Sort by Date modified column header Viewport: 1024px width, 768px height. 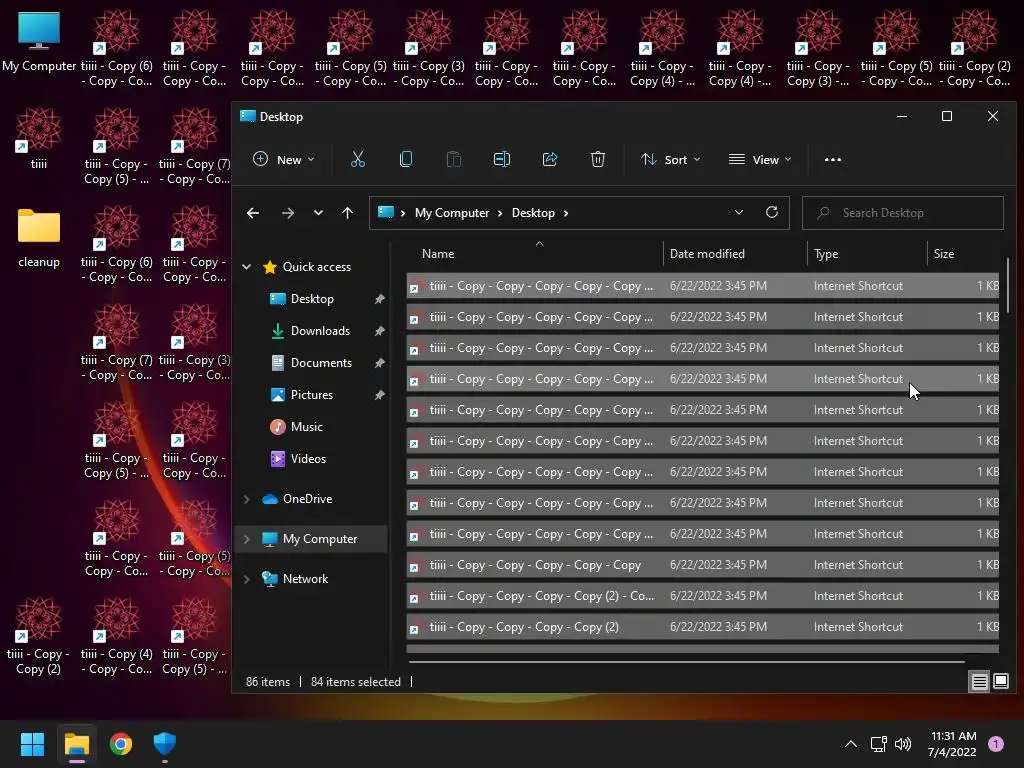point(735,254)
